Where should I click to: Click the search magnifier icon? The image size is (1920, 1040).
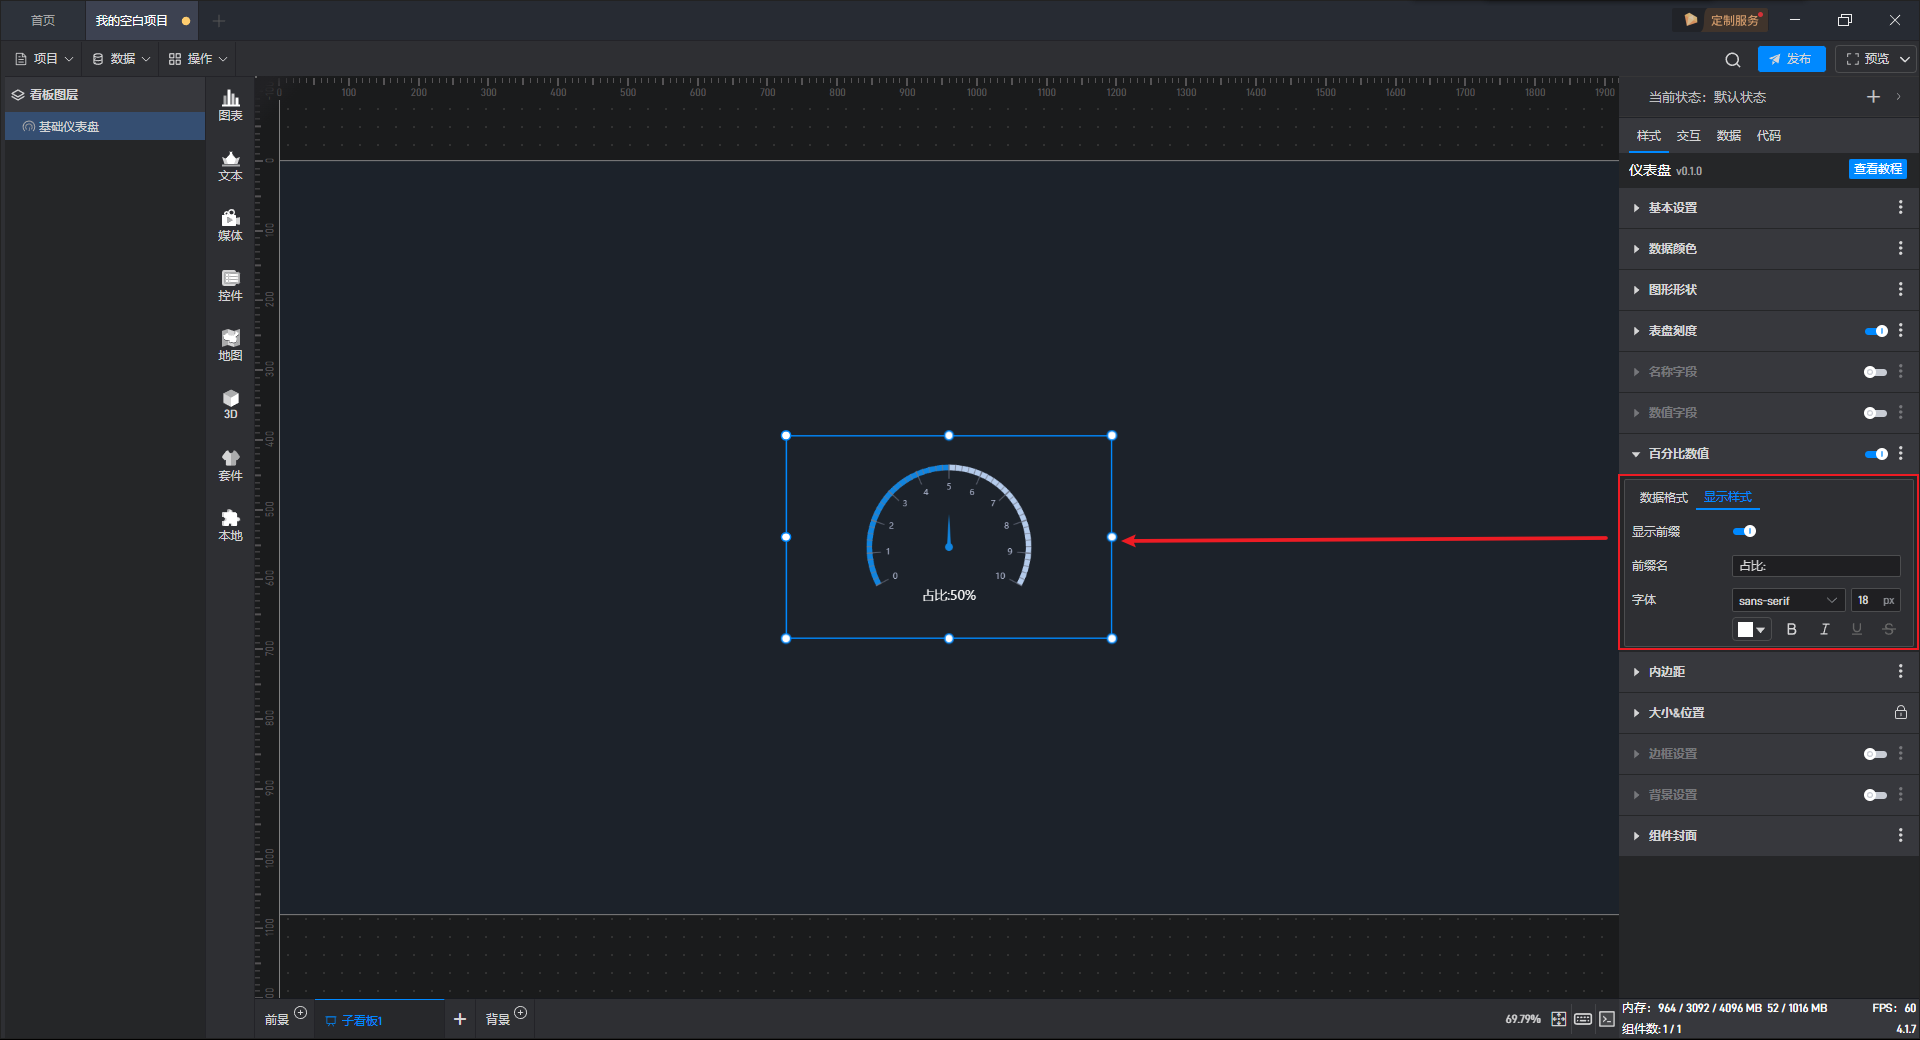(1733, 59)
